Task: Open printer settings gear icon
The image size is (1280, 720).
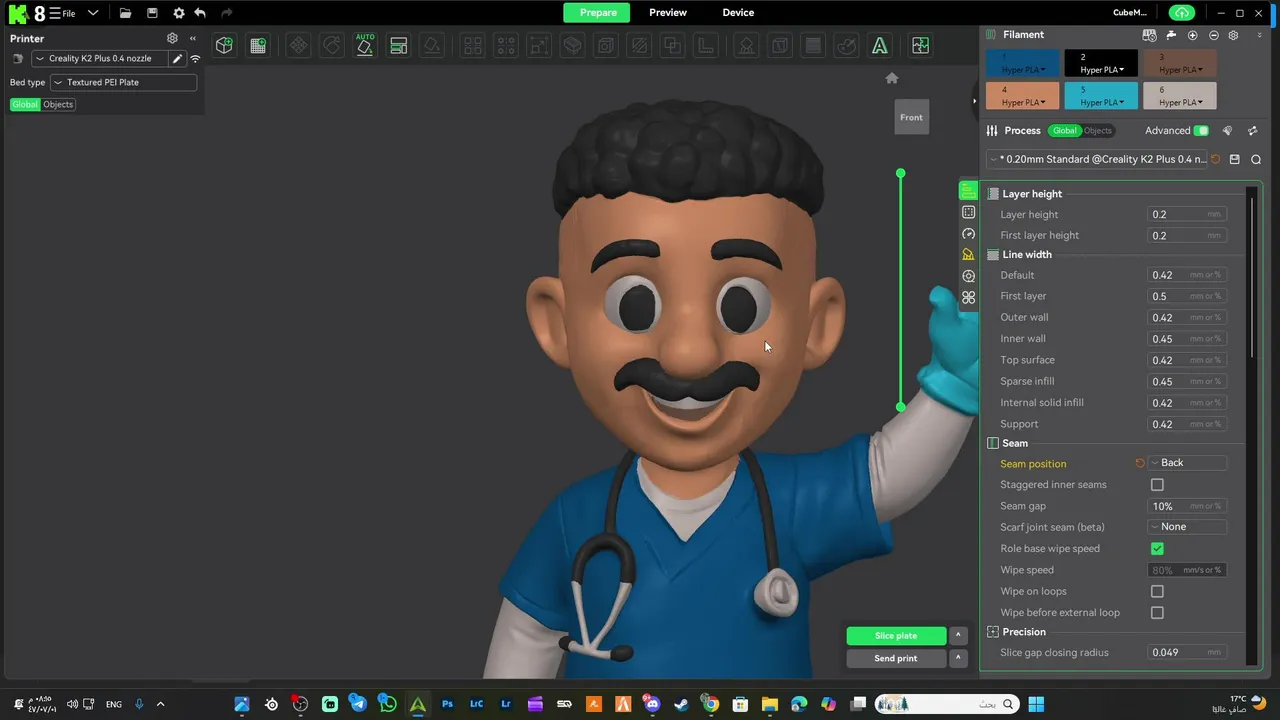Action: tap(172, 38)
